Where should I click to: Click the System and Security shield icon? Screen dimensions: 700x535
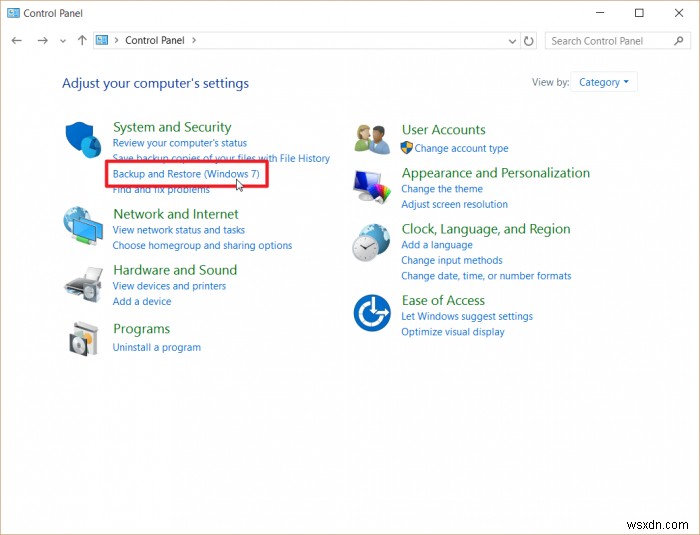(83, 140)
